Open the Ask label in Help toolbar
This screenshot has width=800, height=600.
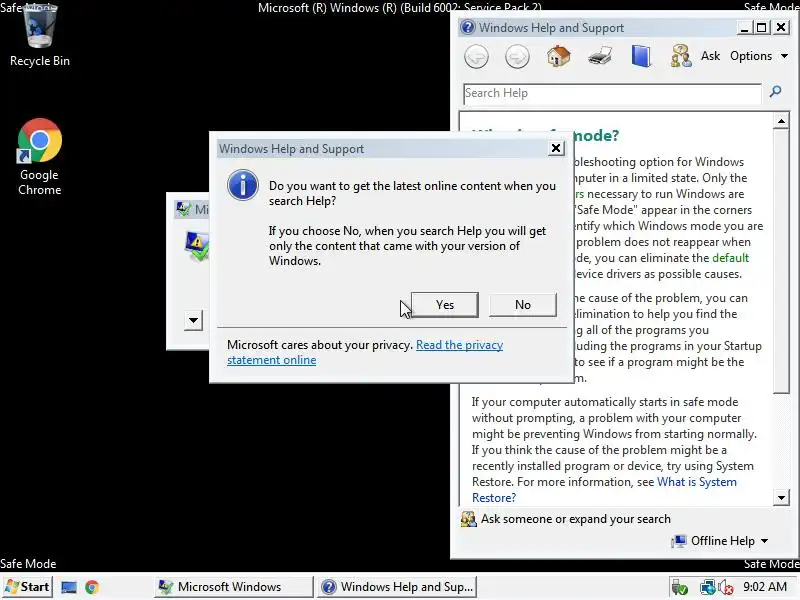710,56
